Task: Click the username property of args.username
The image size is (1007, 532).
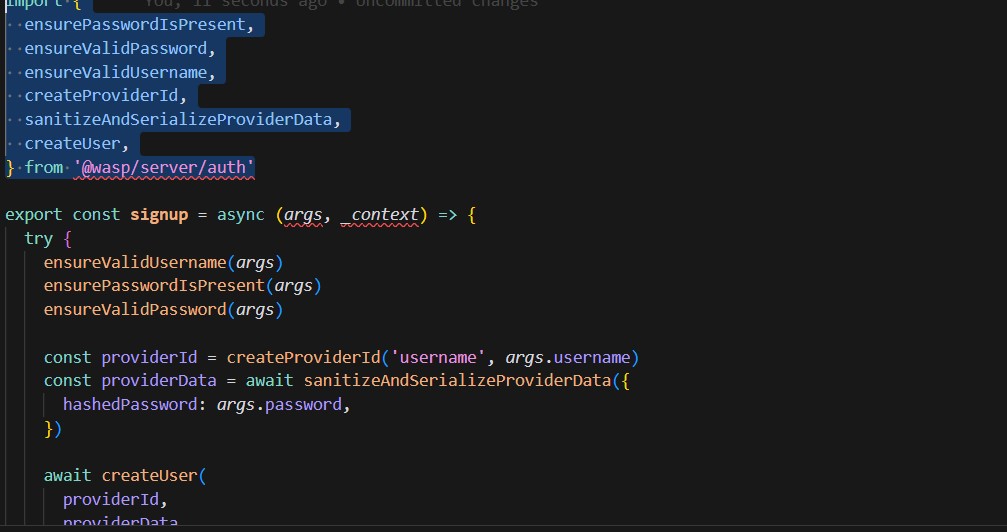Action: (x=592, y=357)
